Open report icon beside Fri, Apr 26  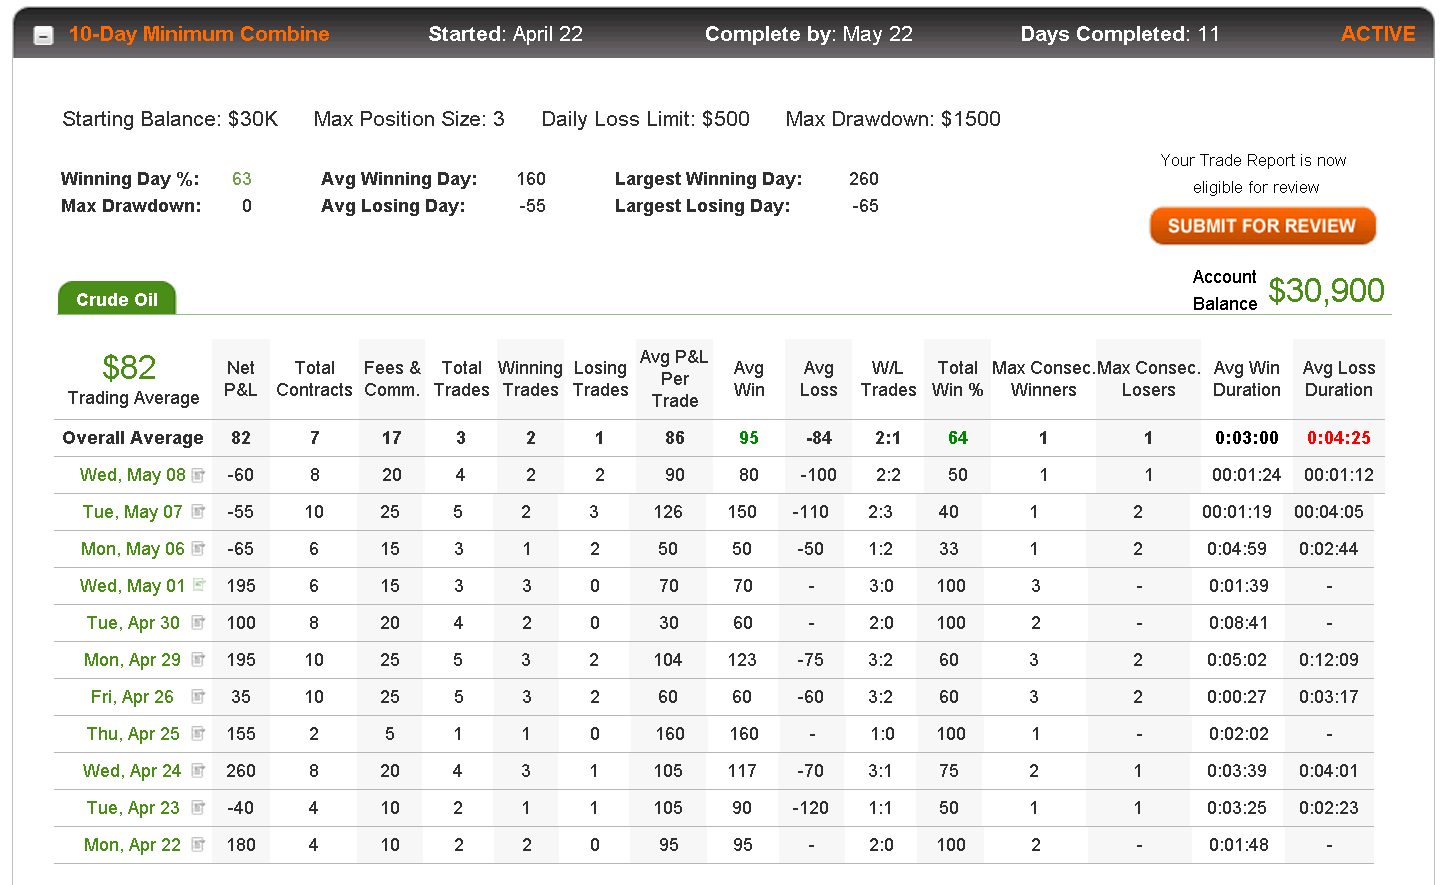click(198, 696)
